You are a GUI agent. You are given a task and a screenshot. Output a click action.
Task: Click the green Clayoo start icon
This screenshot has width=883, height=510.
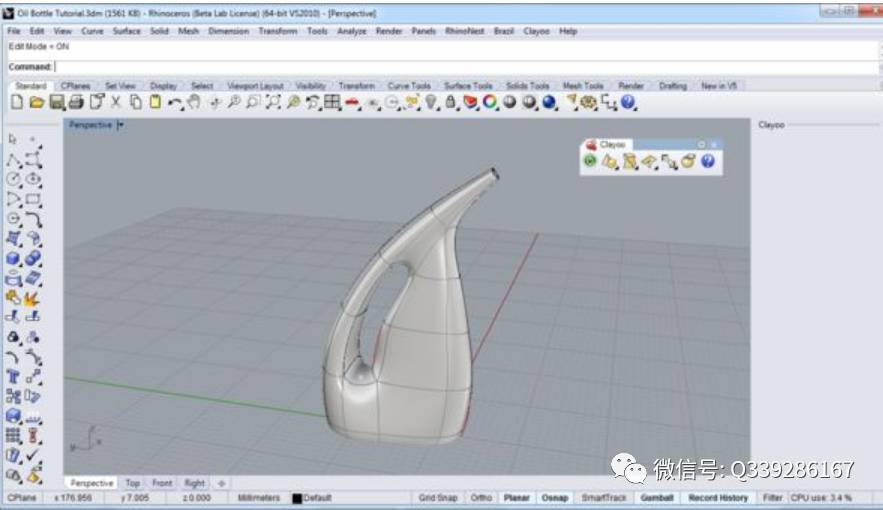pos(590,161)
